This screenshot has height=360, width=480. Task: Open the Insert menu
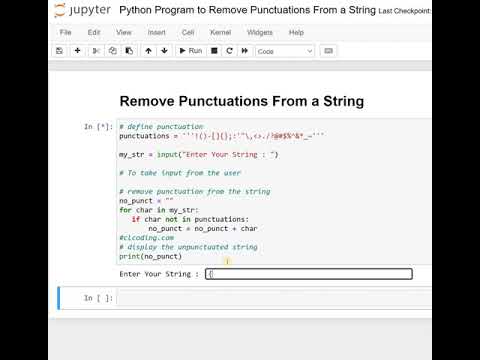[157, 32]
